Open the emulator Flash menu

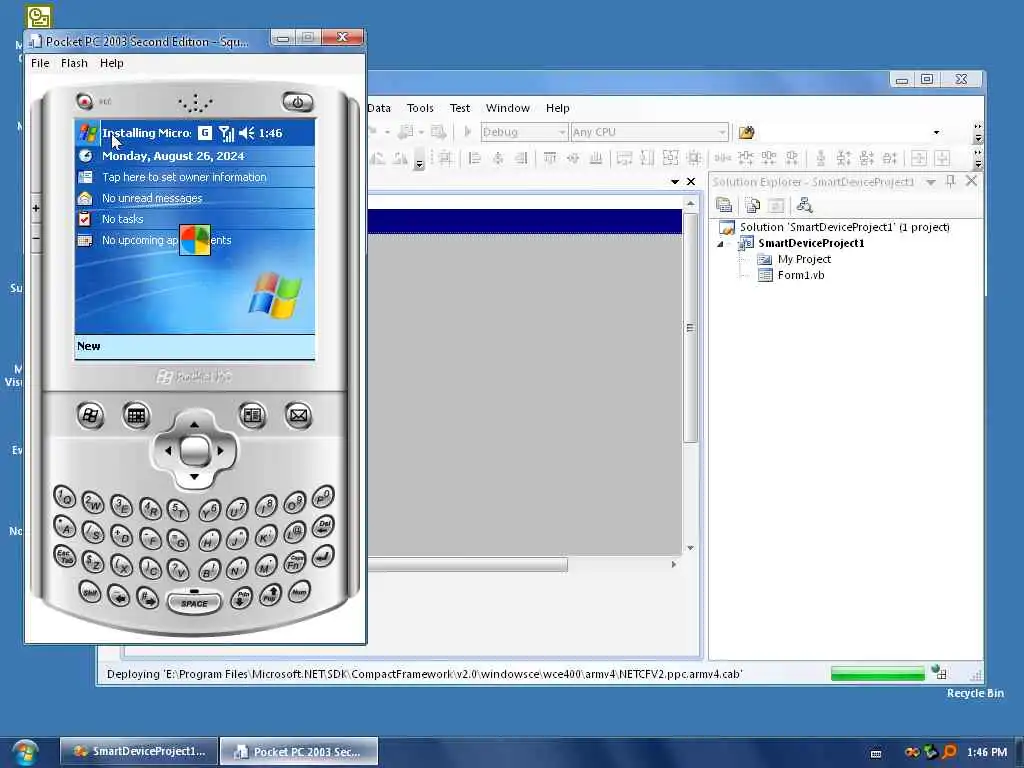point(74,63)
